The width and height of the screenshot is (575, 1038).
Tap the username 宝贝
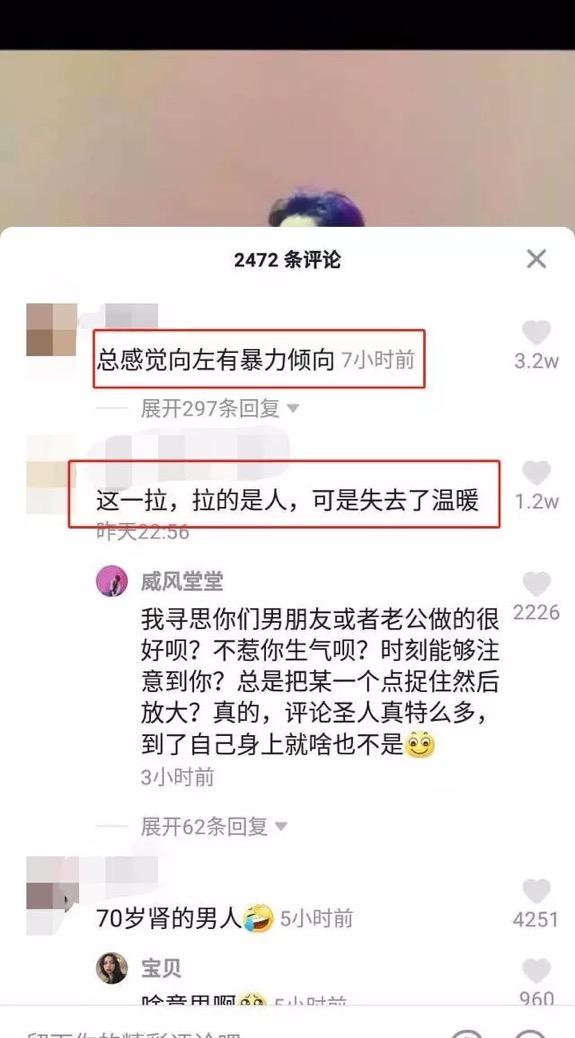coord(161,968)
